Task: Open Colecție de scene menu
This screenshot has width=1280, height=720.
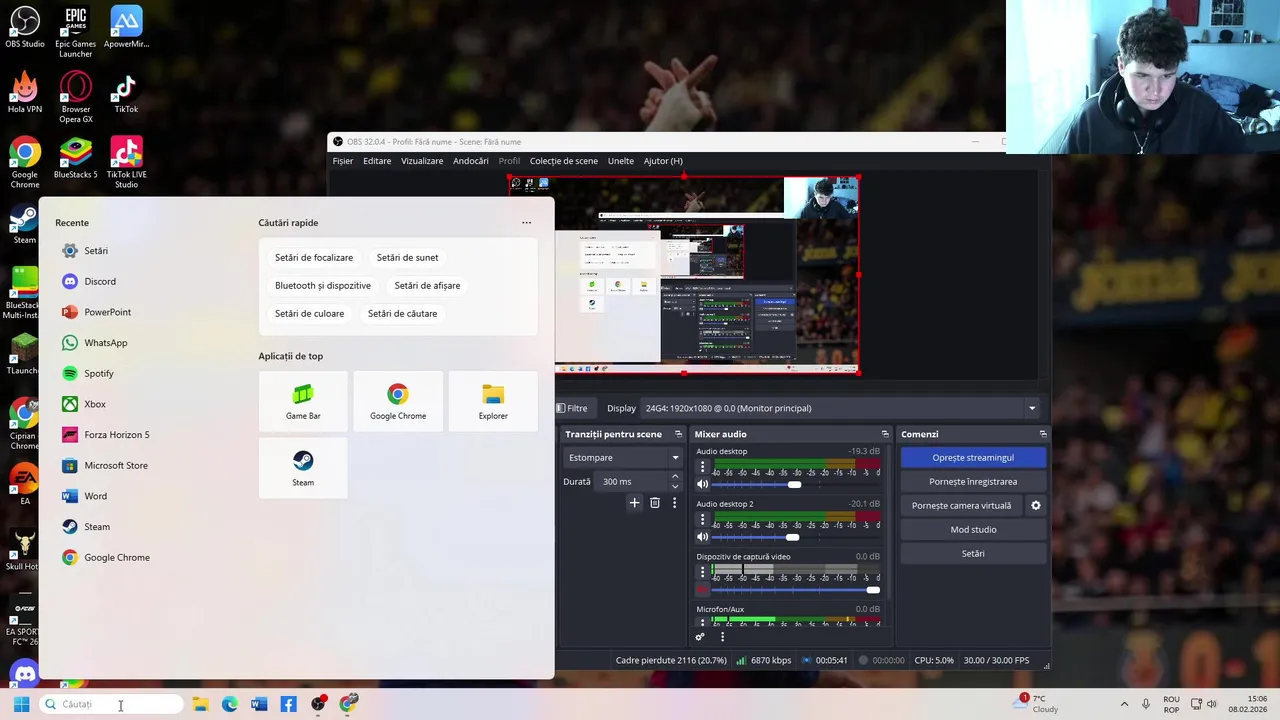Action: point(564,161)
